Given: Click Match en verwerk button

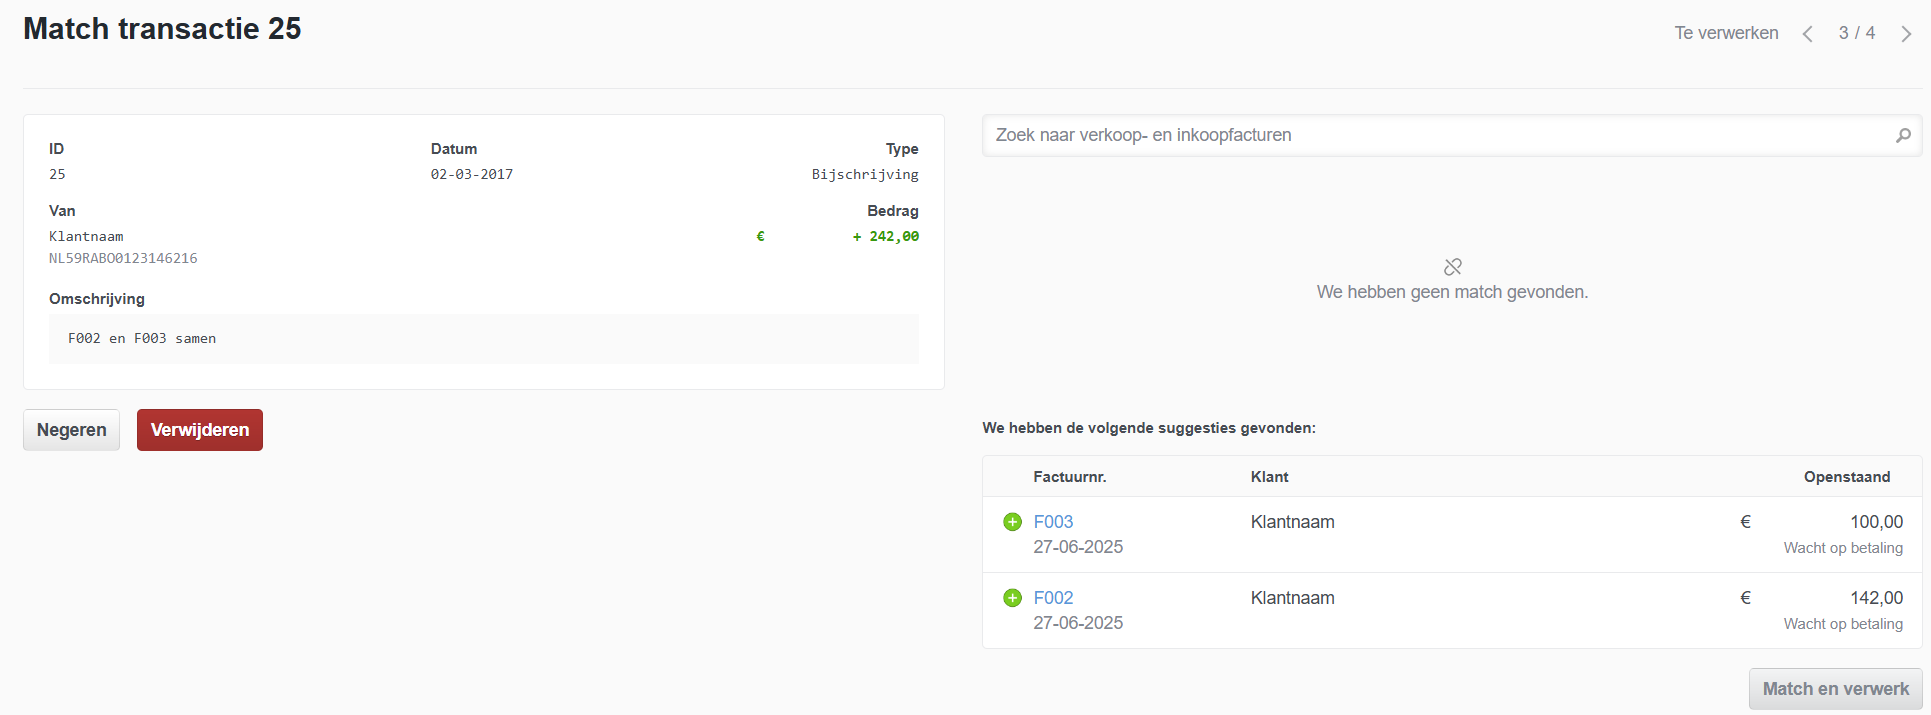Looking at the screenshot, I should coord(1835,689).
